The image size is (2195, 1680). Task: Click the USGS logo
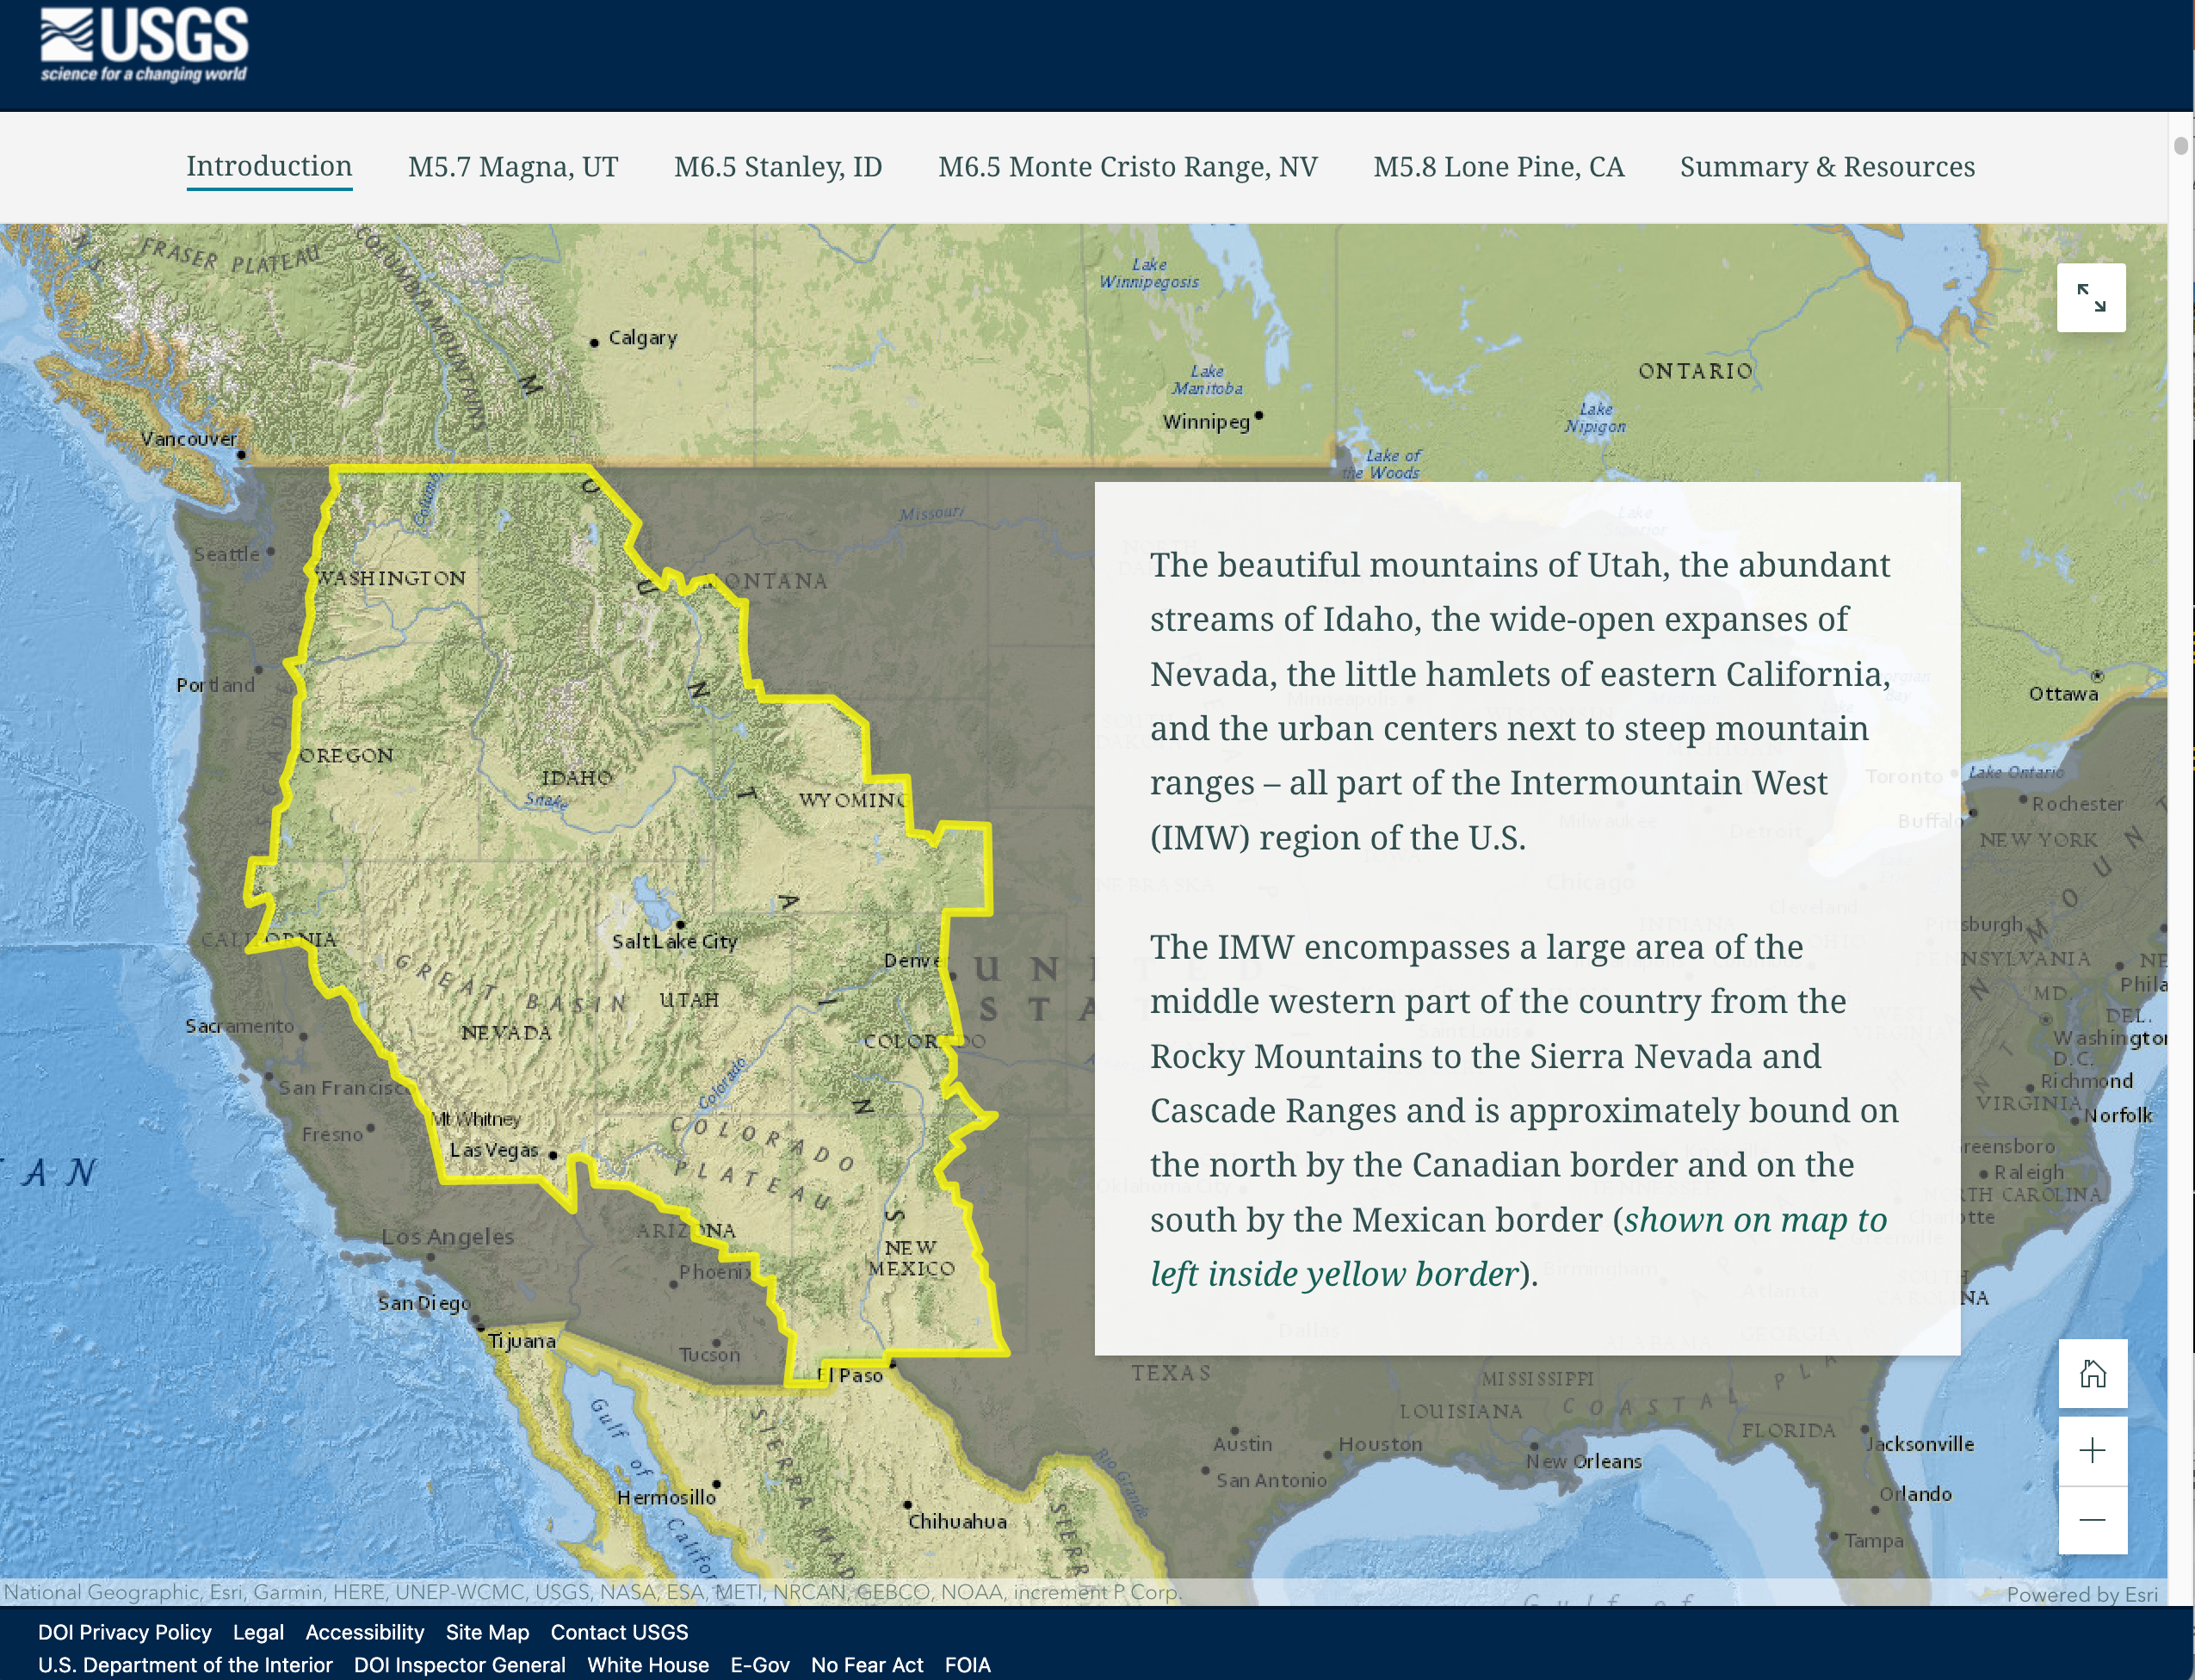coord(145,45)
